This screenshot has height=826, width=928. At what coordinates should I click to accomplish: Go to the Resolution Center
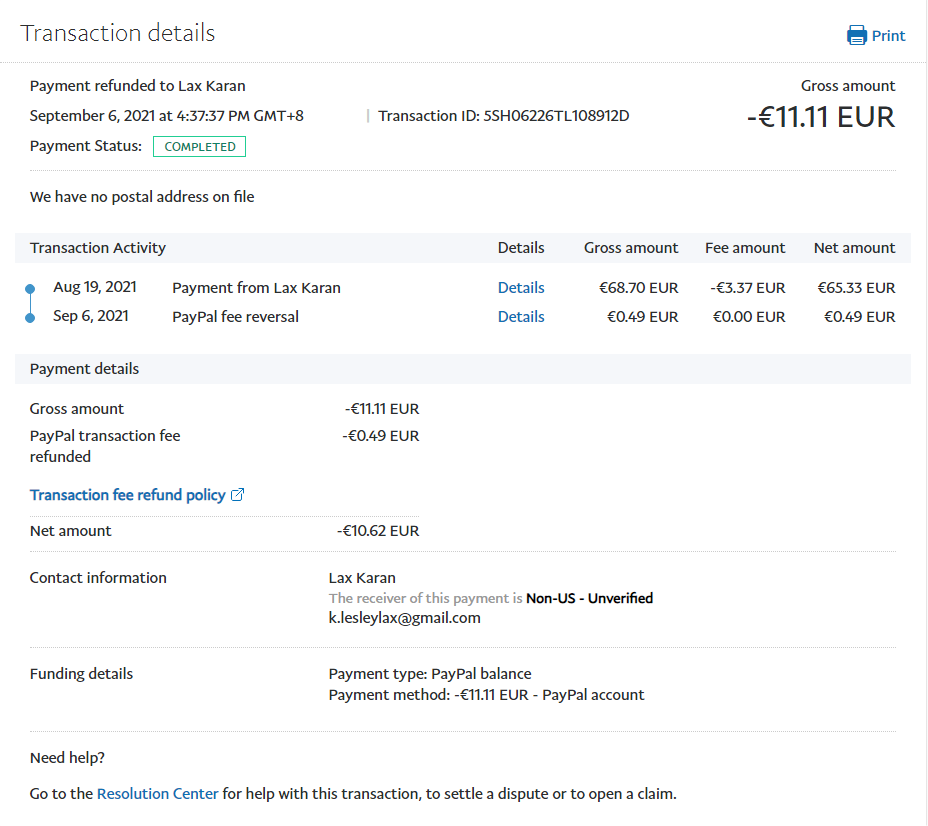(157, 794)
